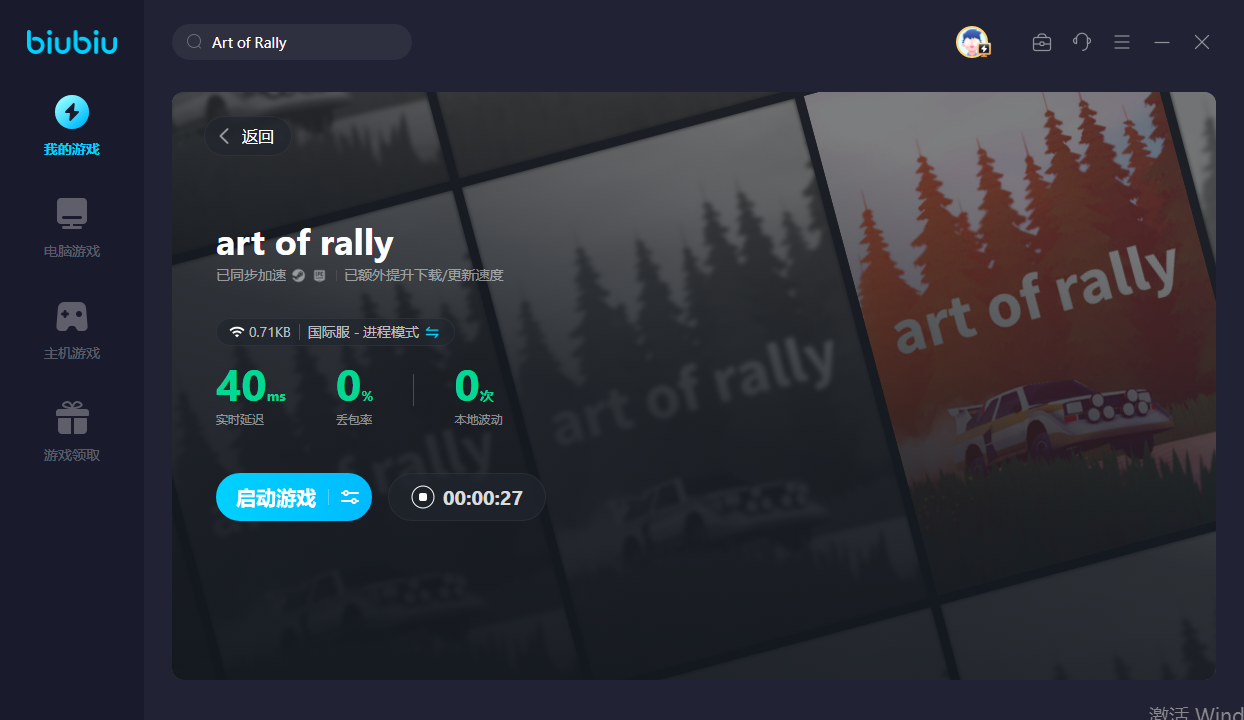
Task: Click the wifi speed indicator icon
Action: (237, 332)
